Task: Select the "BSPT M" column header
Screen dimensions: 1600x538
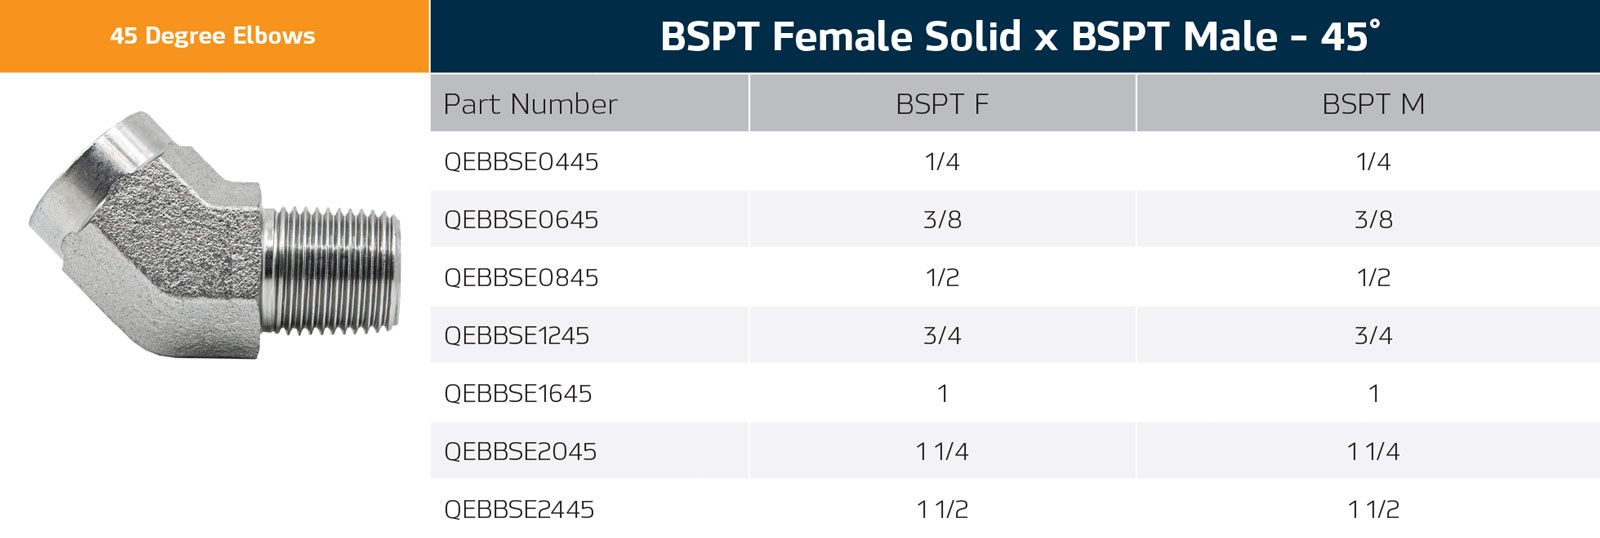Action: click(1373, 104)
